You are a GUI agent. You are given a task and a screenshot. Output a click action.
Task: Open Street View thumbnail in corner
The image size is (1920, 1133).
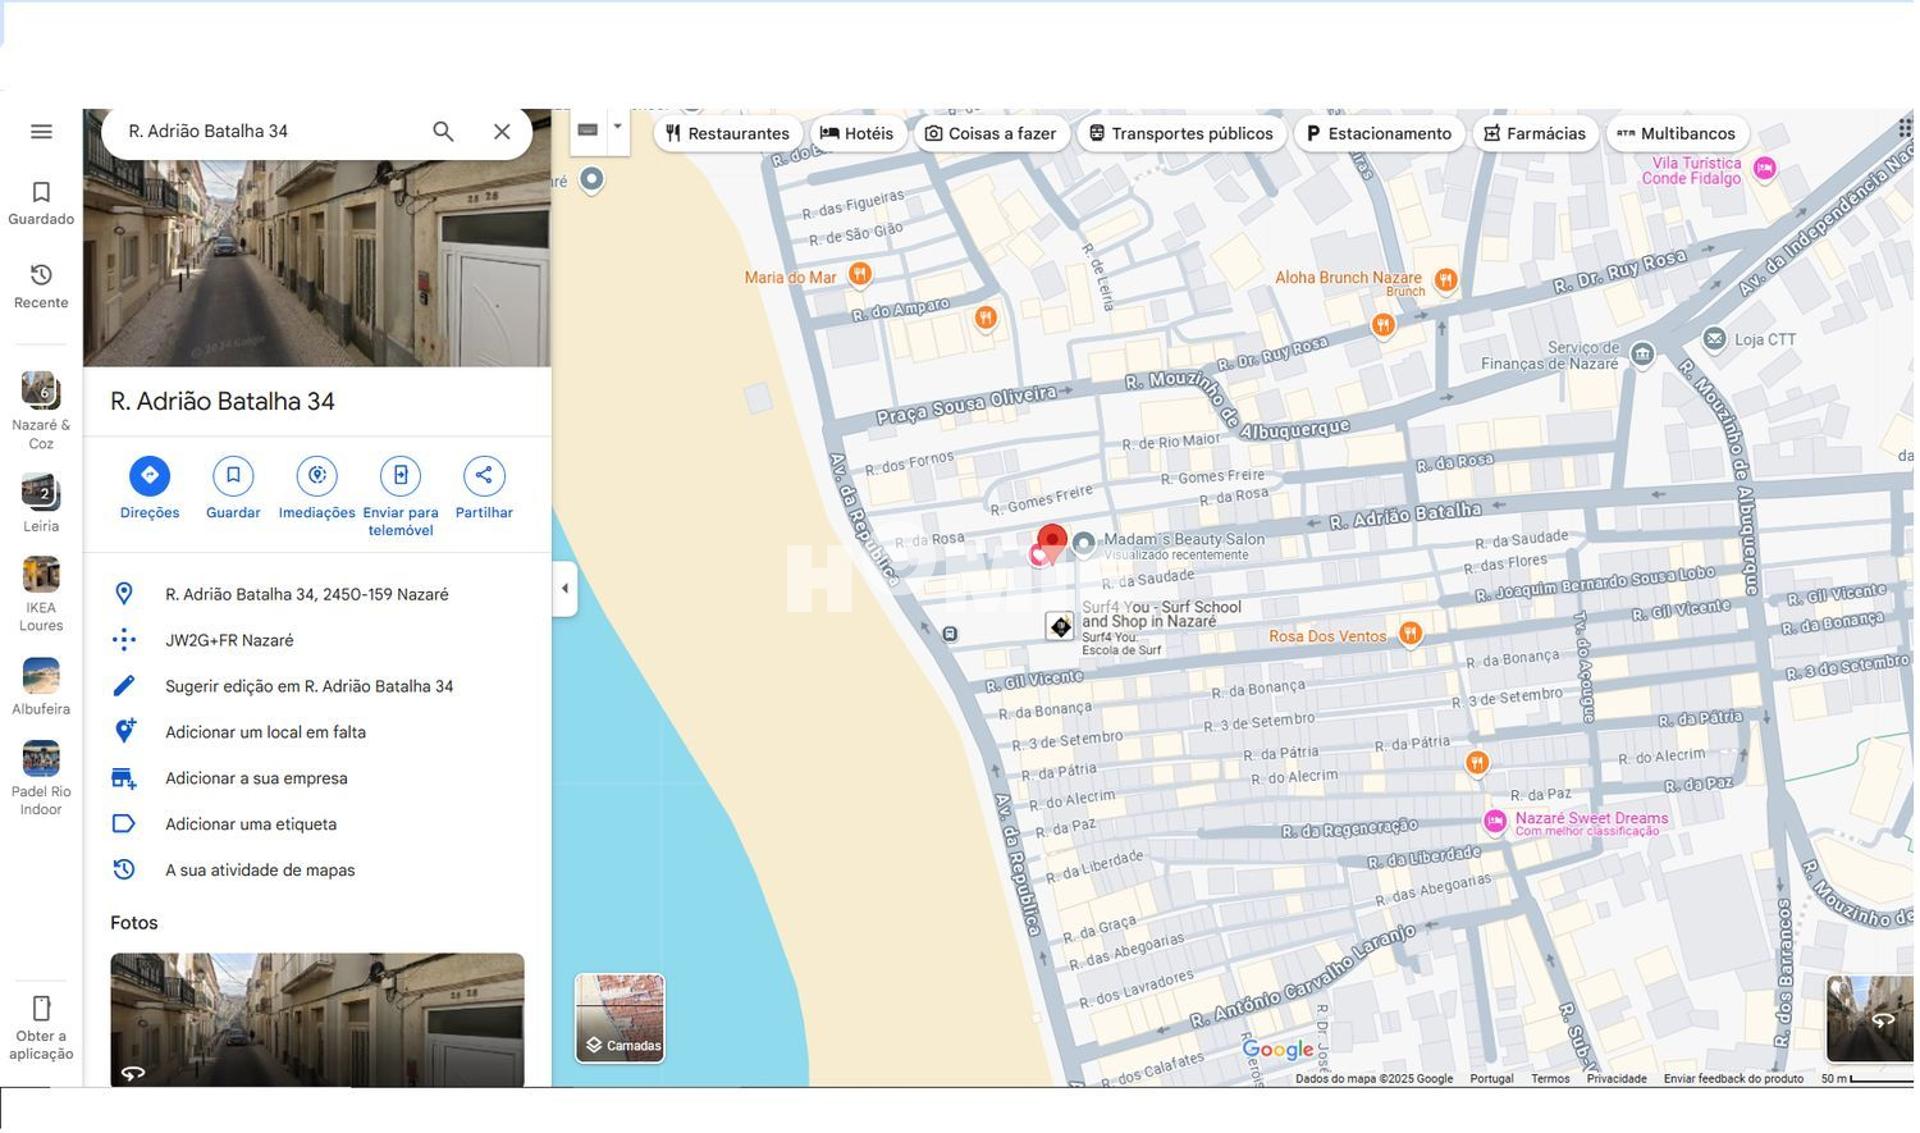(1869, 1019)
